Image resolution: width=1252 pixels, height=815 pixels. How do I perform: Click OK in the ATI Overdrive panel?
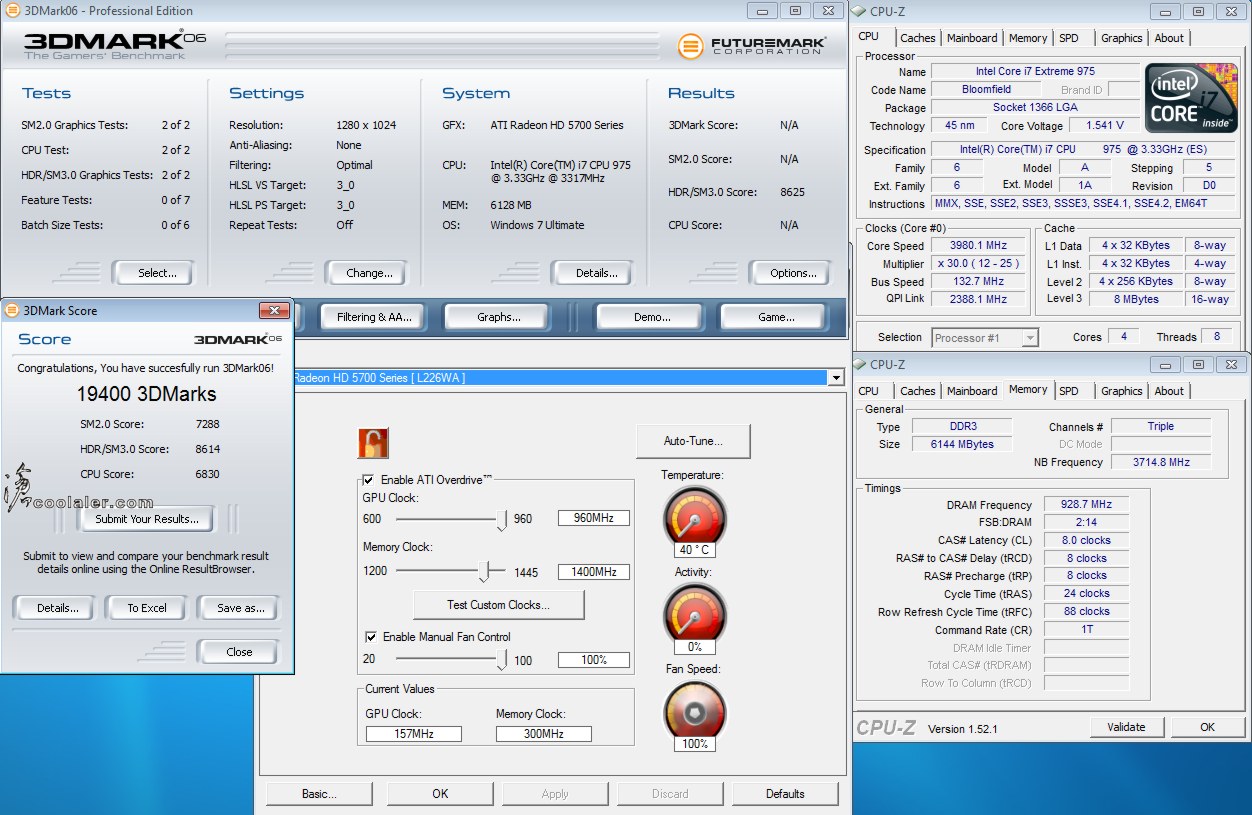[440, 794]
